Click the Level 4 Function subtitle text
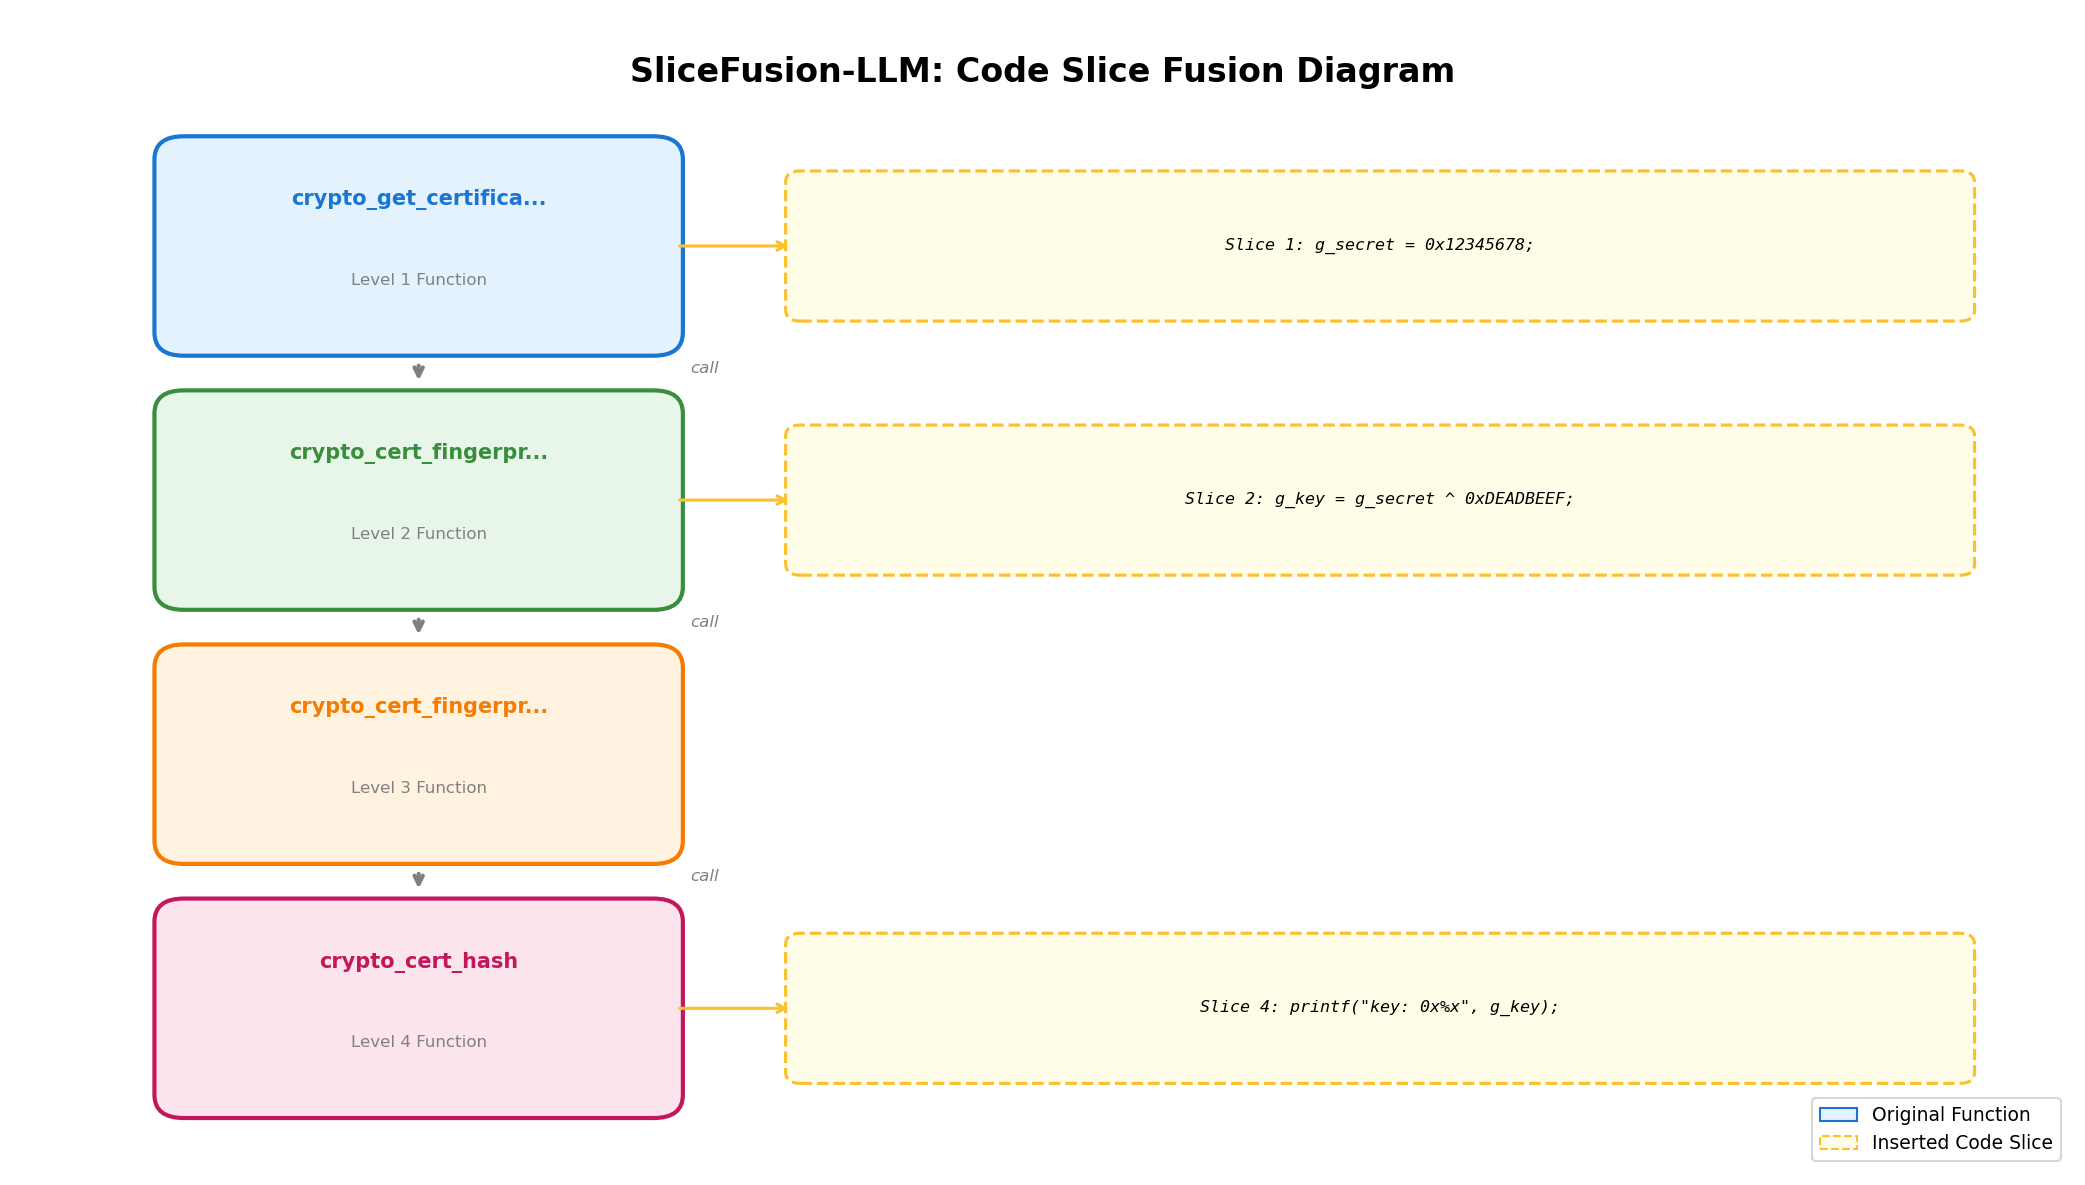Image resolution: width=2085 pixels, height=1185 pixels. tap(418, 1042)
